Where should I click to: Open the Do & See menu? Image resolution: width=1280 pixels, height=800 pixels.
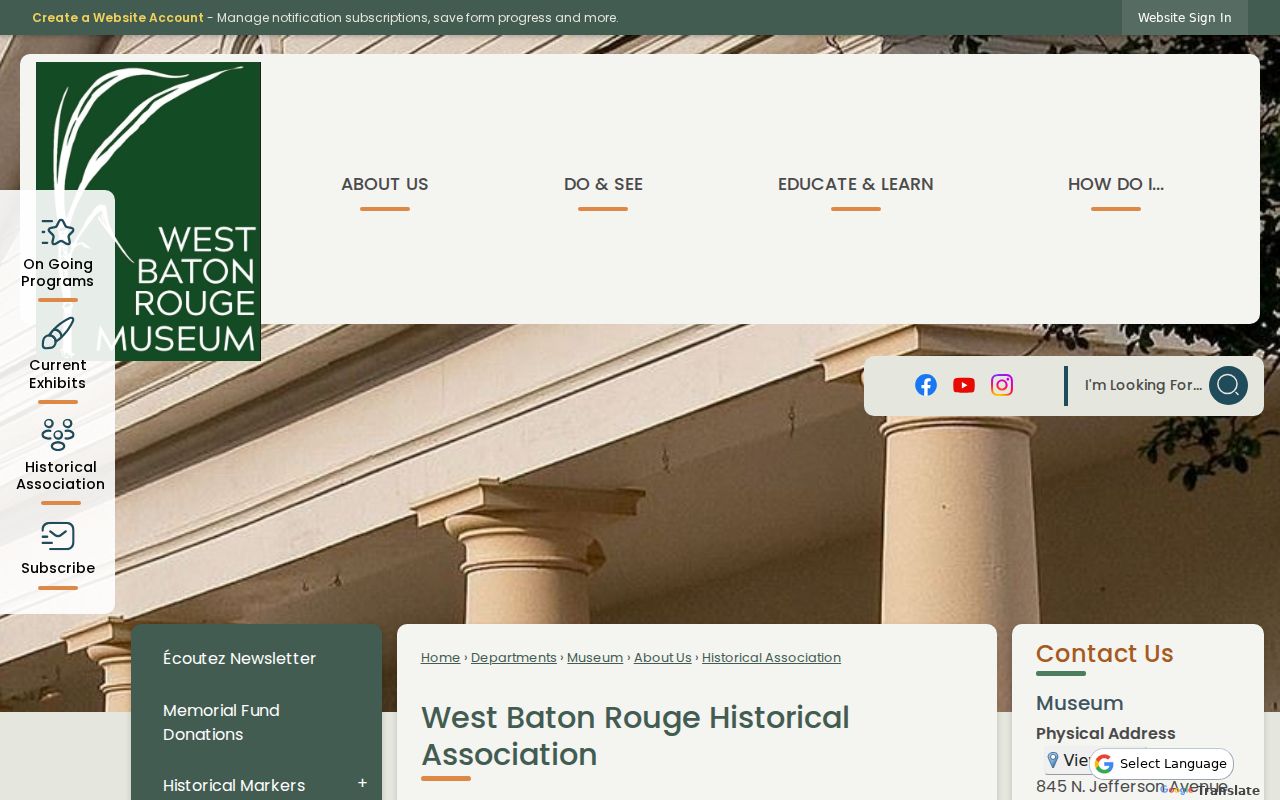(x=603, y=184)
